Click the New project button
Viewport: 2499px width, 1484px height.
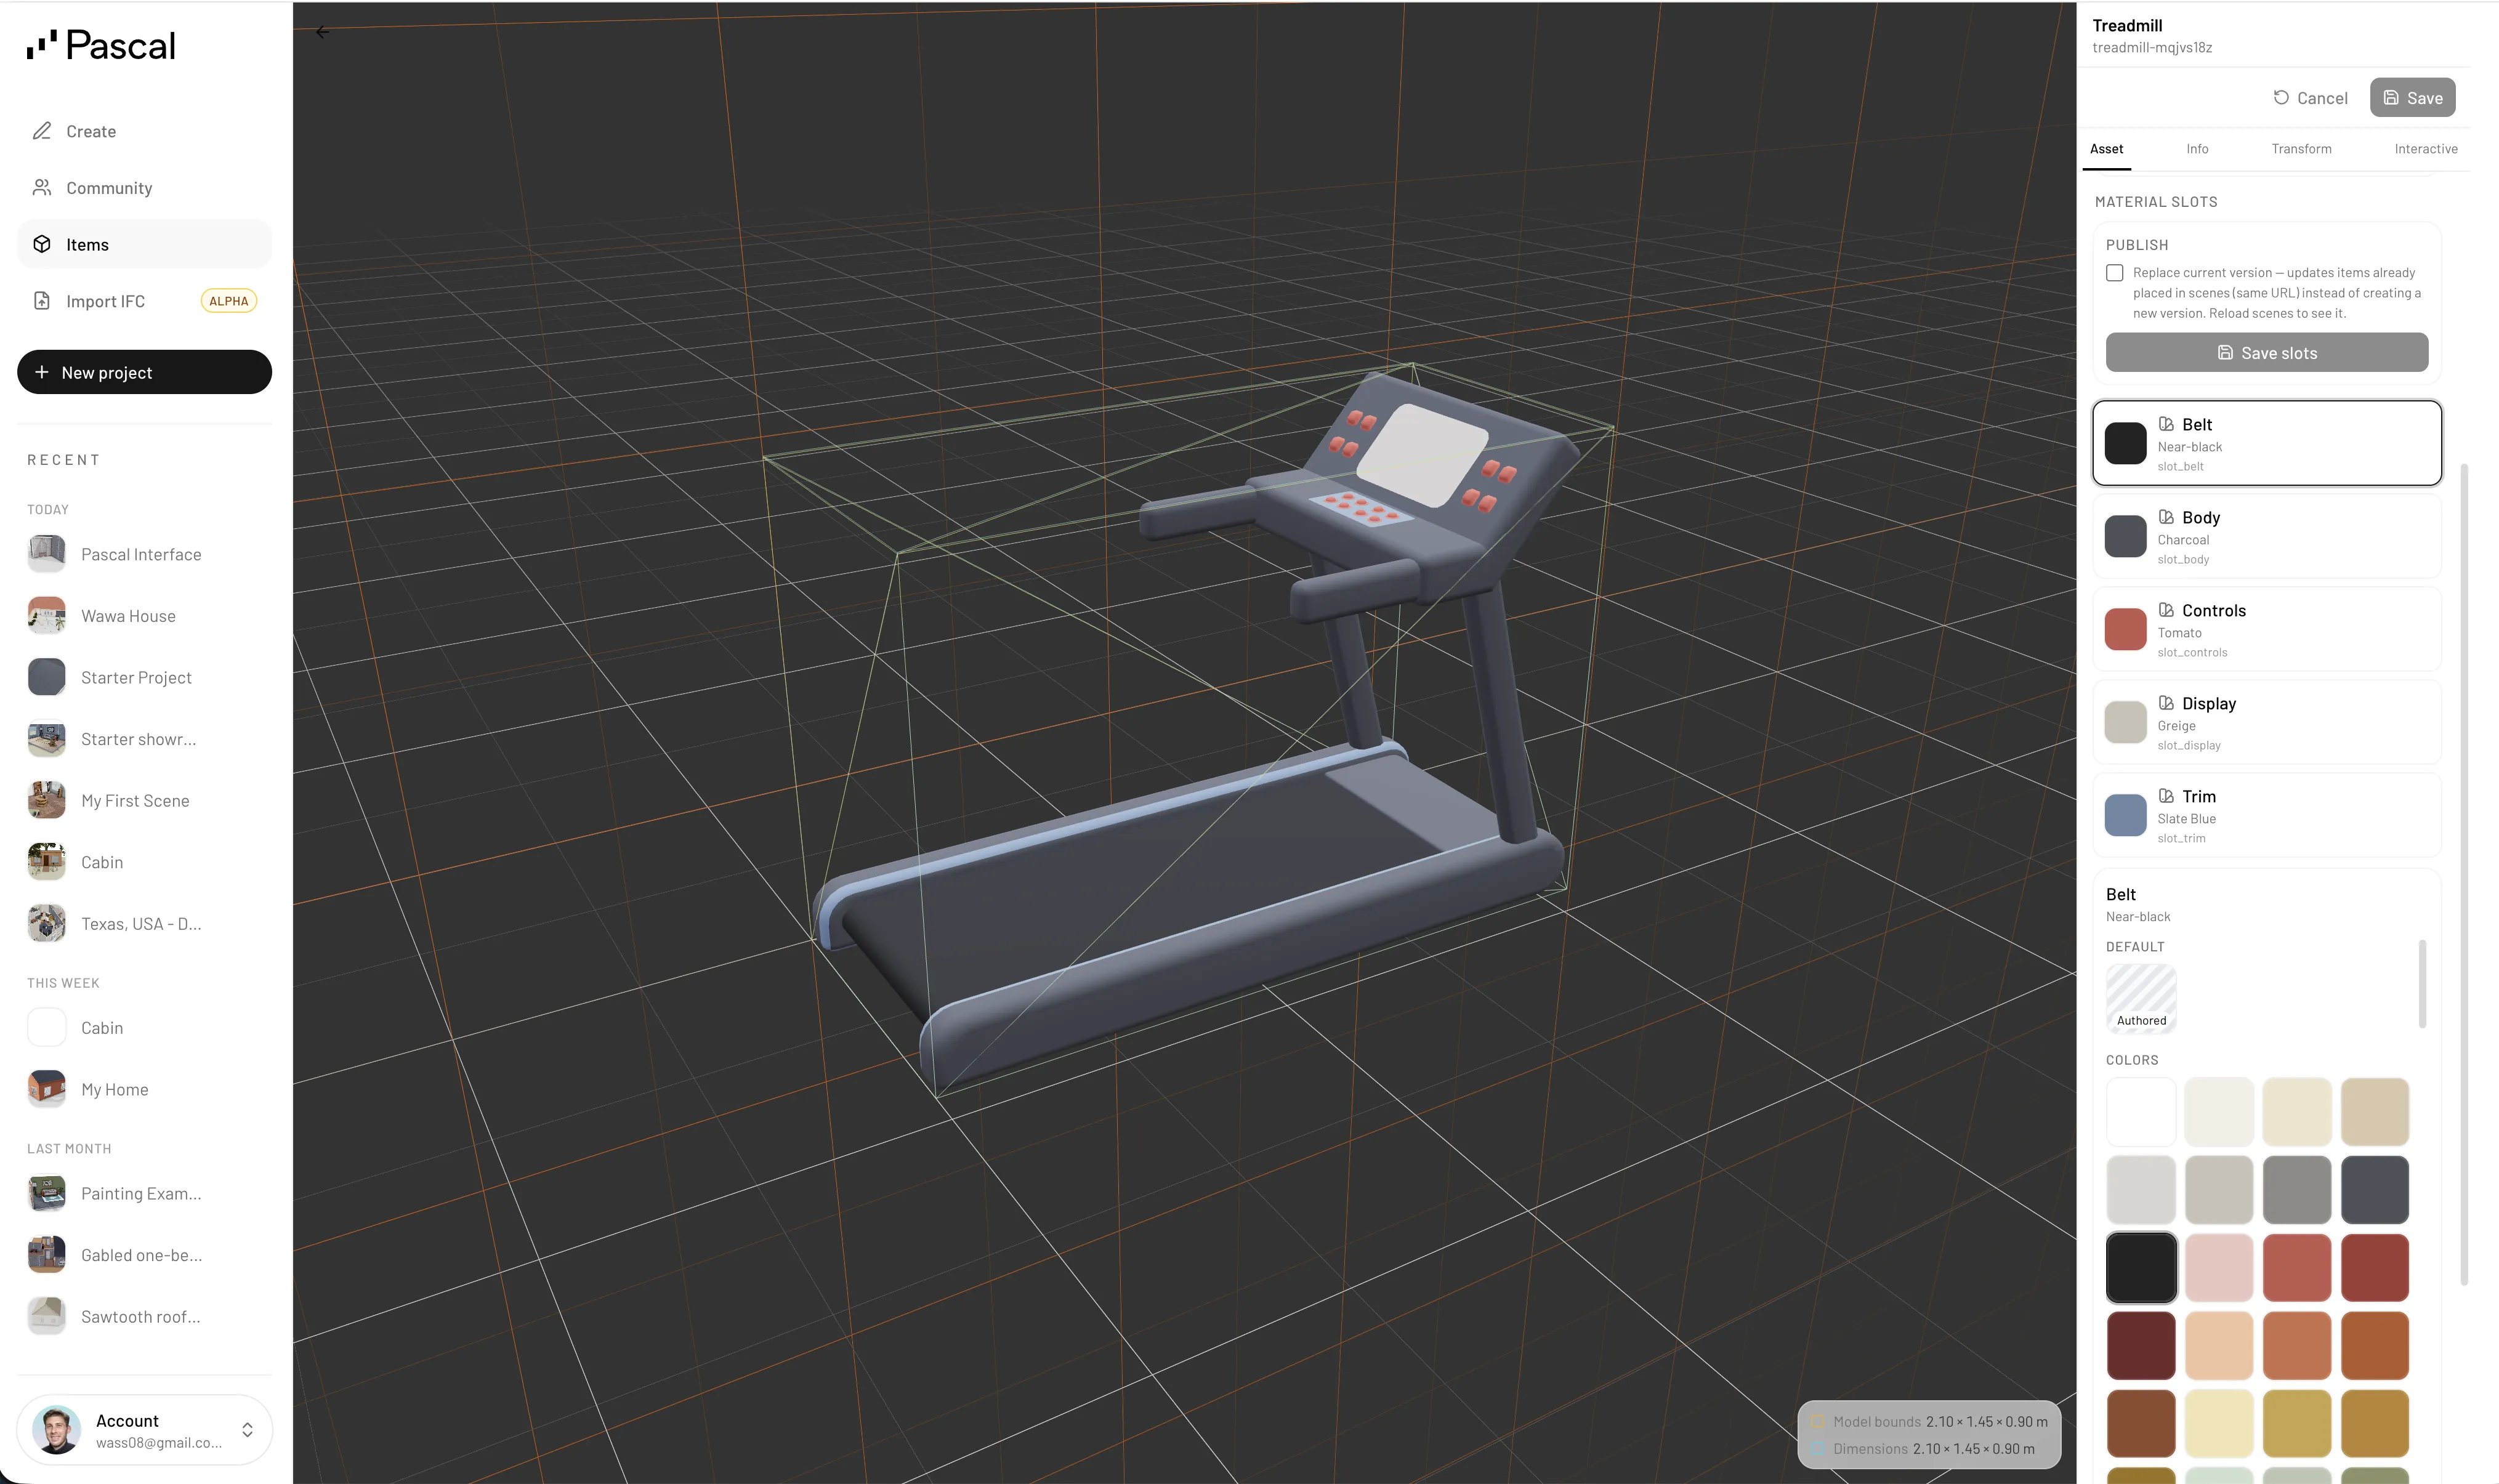pyautogui.click(x=144, y=372)
